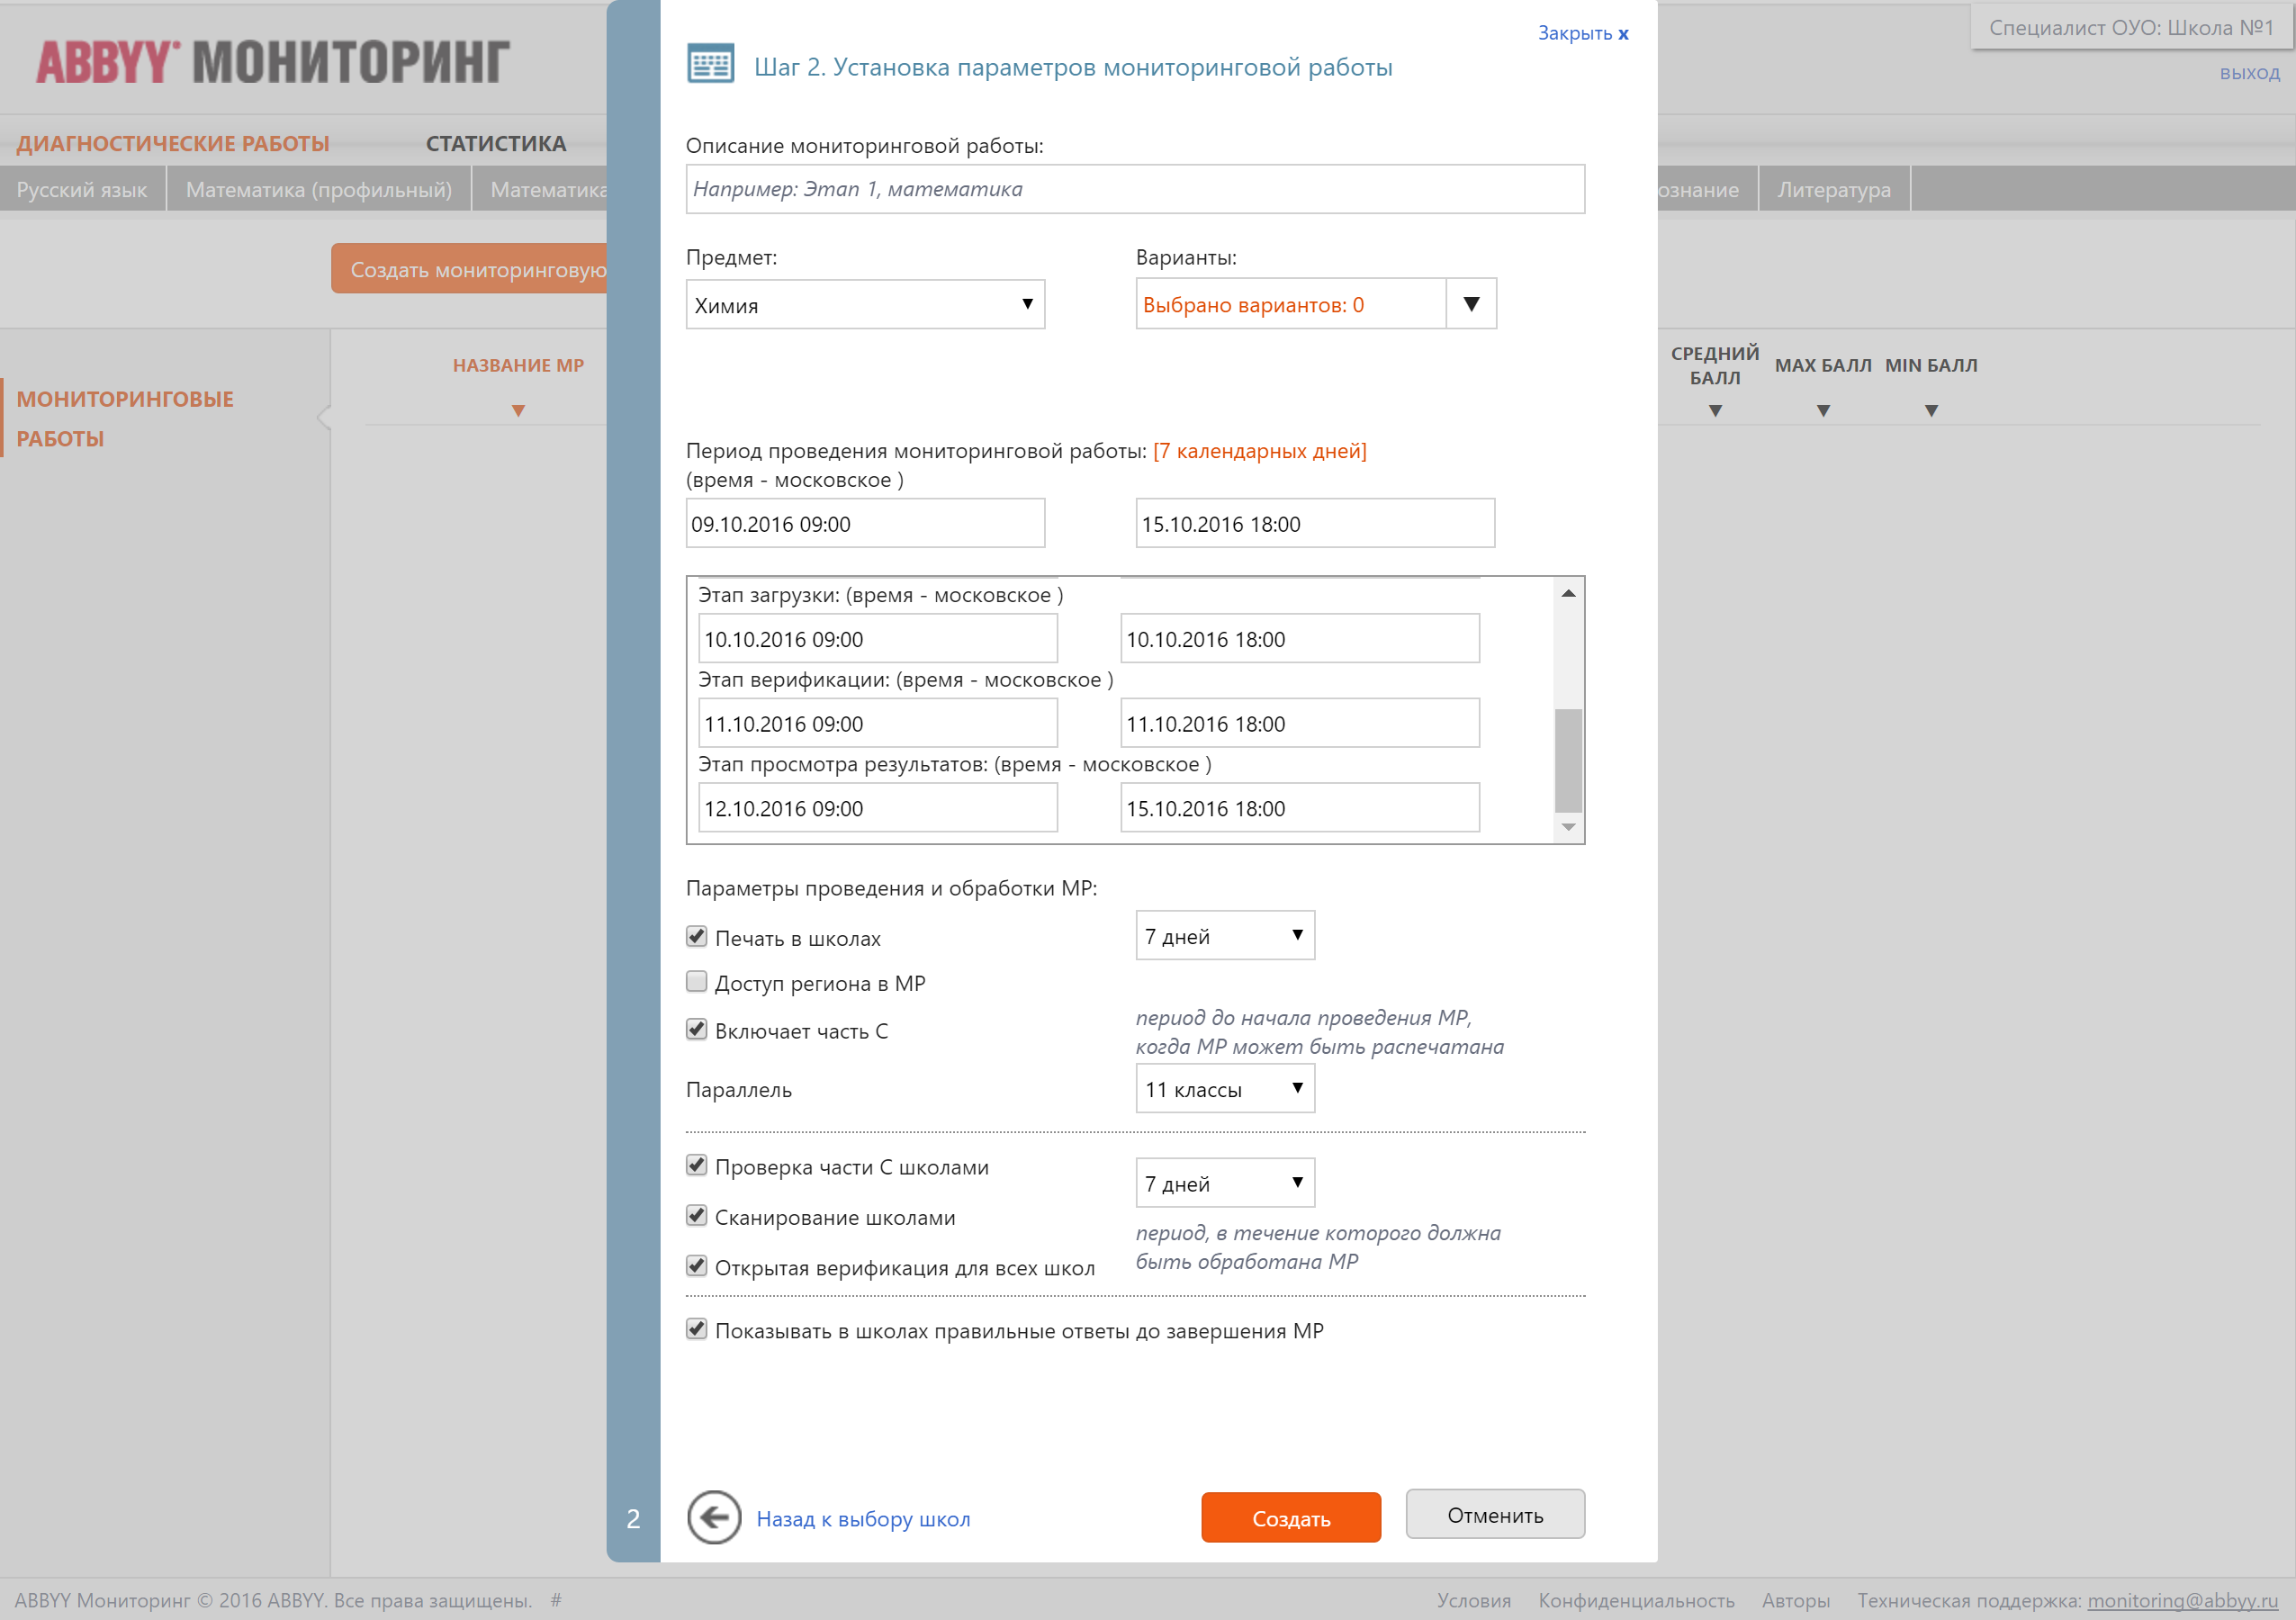The height and width of the screenshot is (1620, 2296).
Task: Click the round back arrow icon
Action: [713, 1517]
